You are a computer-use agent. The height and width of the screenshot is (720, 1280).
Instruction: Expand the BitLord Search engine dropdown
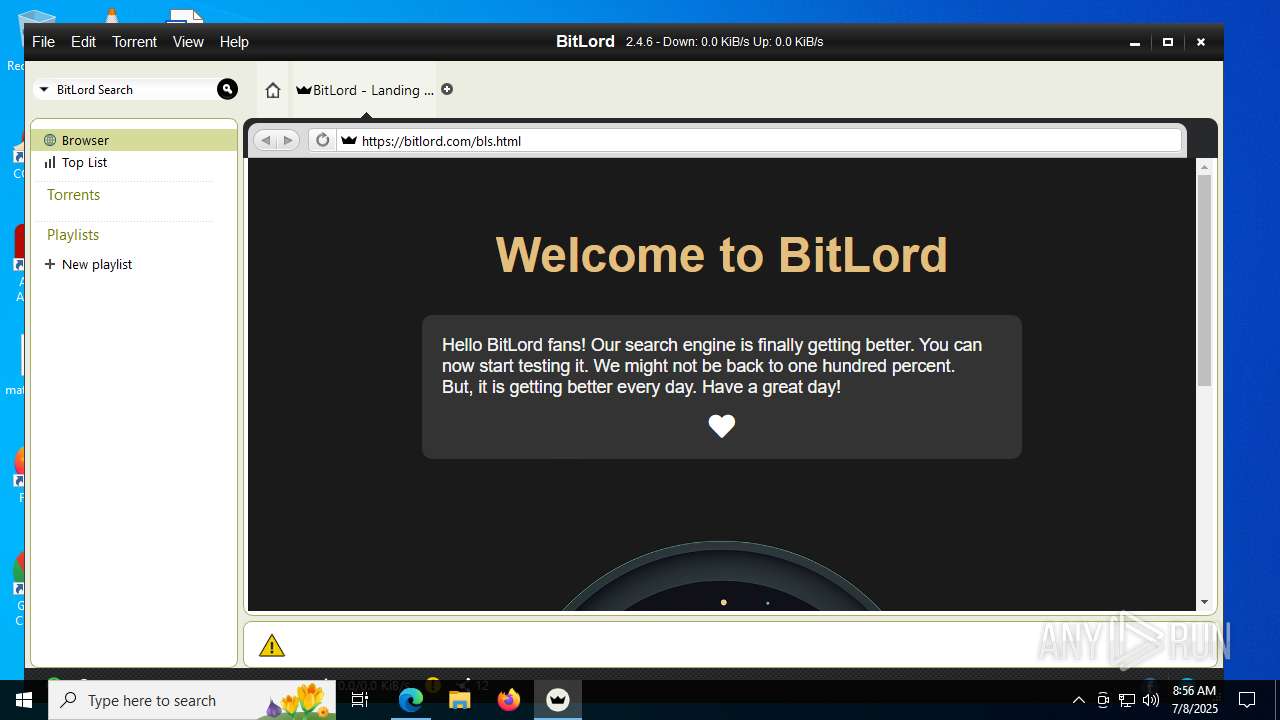44,90
